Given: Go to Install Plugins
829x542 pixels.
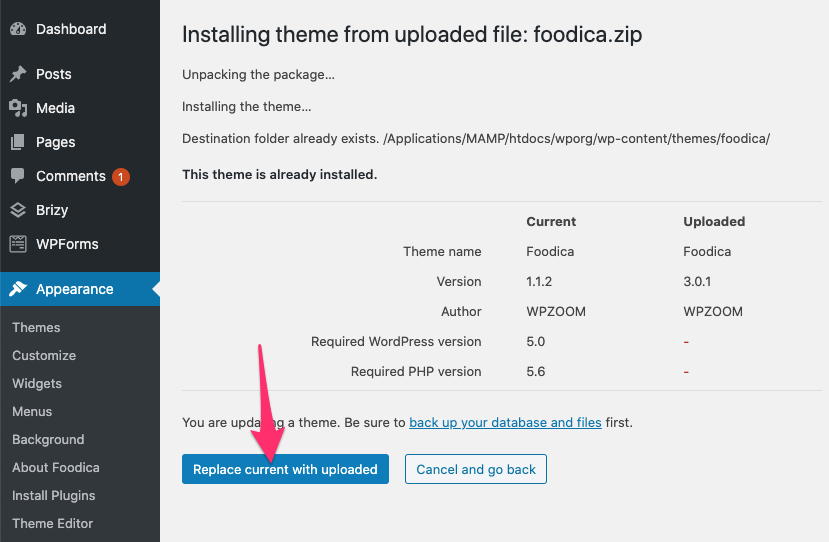Looking at the screenshot, I should [x=54, y=495].
